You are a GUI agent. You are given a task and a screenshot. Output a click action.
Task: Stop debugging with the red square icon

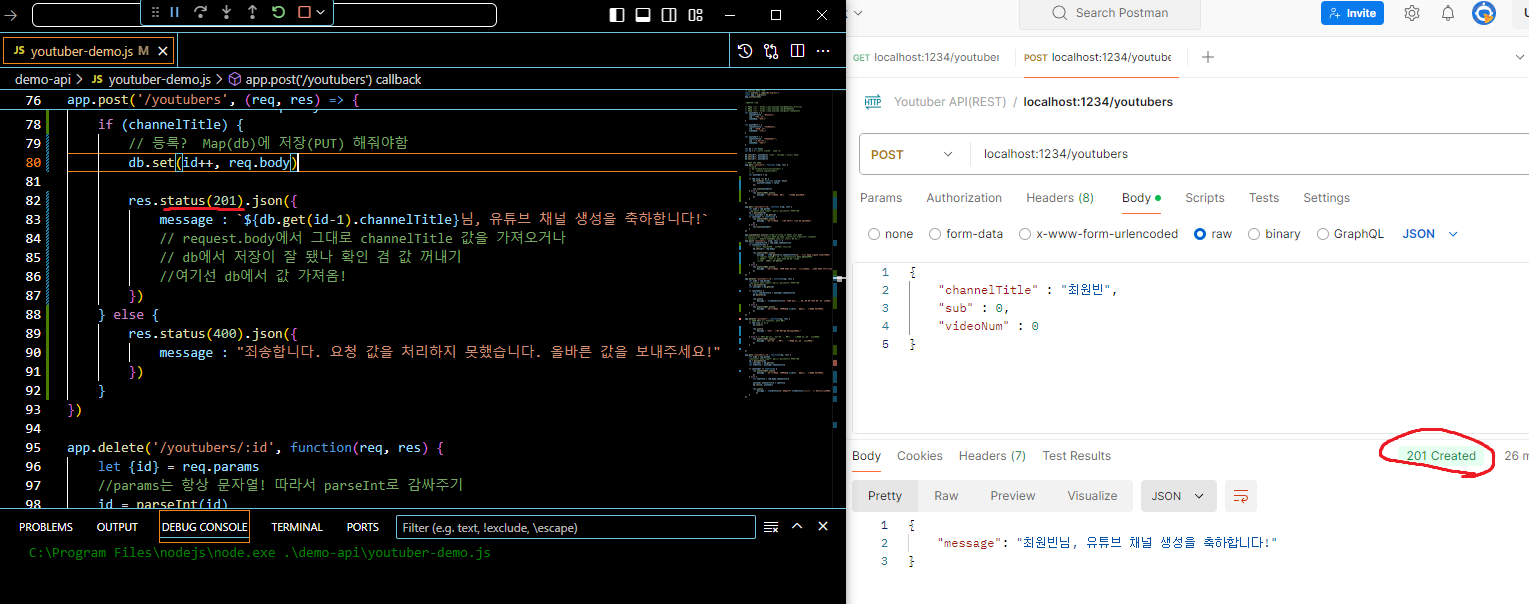tap(304, 12)
